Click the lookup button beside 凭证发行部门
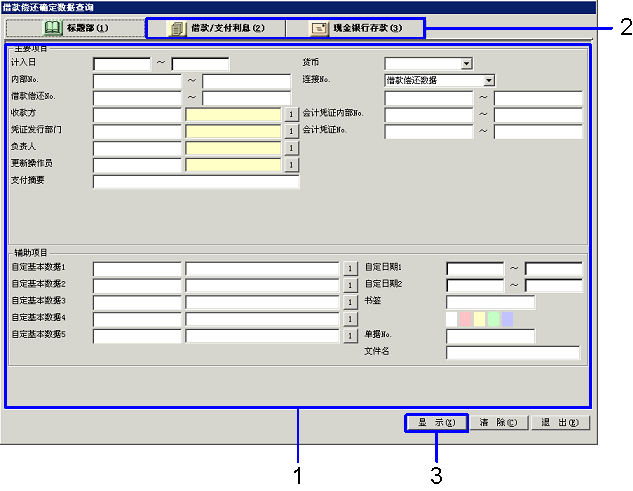Screen dimensions: 633x491 291,132
